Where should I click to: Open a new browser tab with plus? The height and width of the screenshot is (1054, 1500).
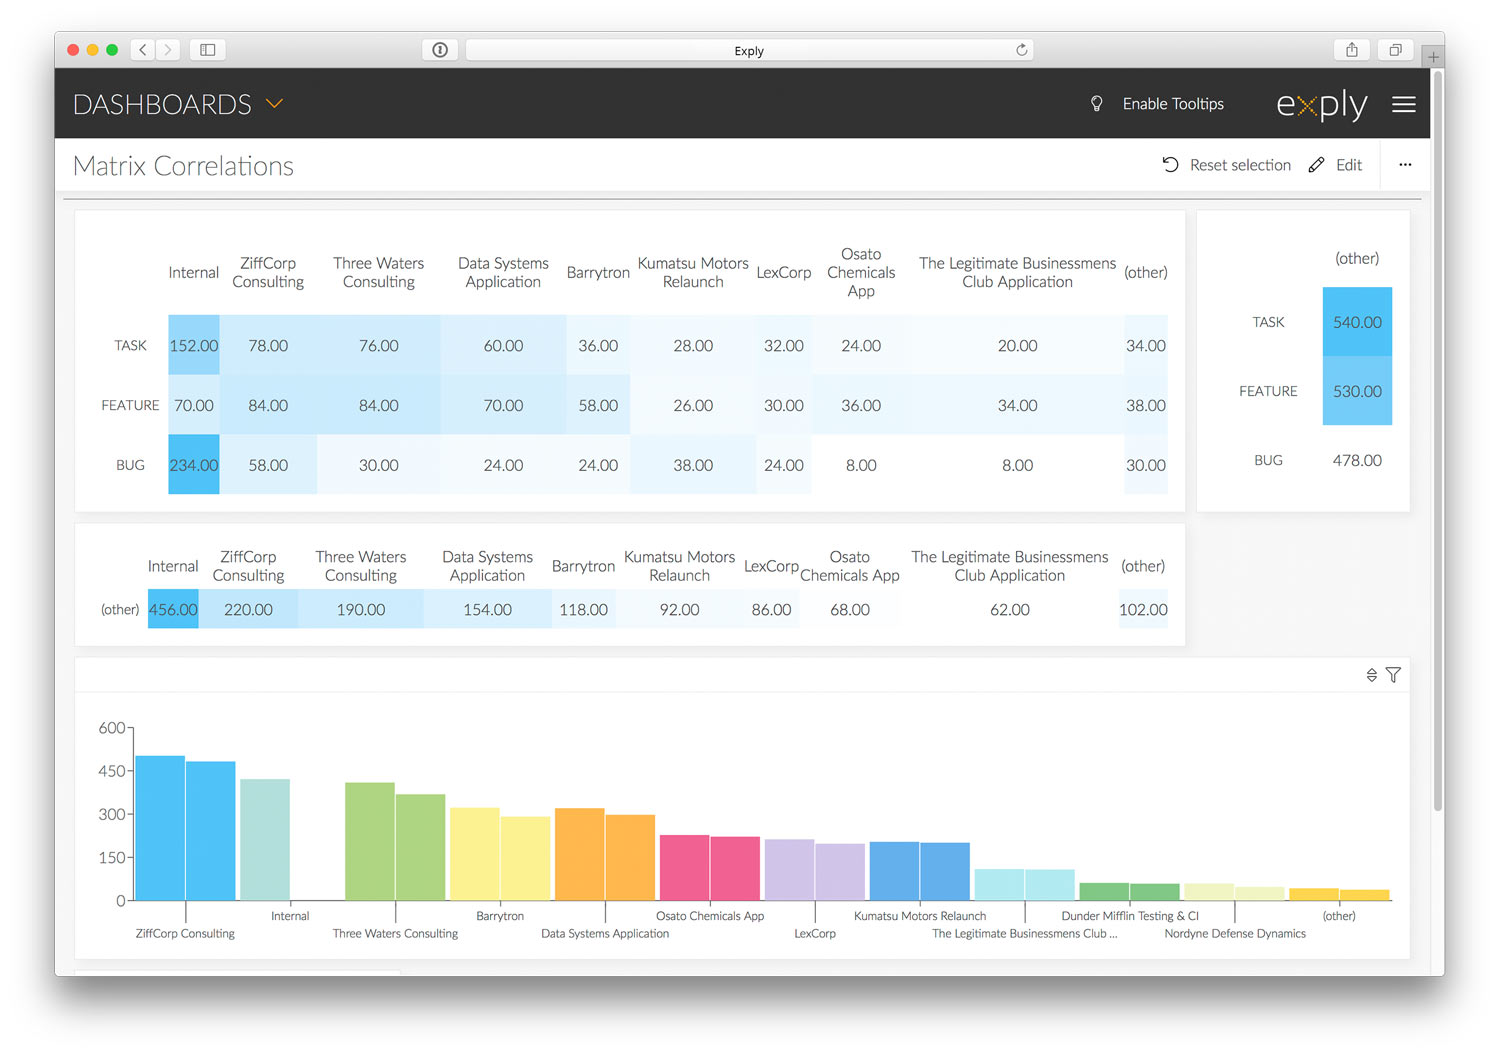pyautogui.click(x=1434, y=57)
